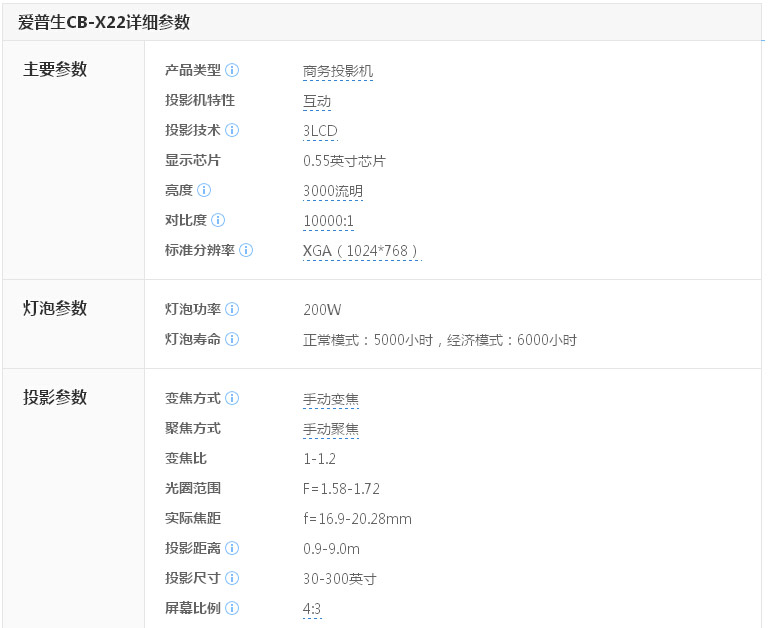Select the 30-300英寸 projection size value

click(340, 579)
